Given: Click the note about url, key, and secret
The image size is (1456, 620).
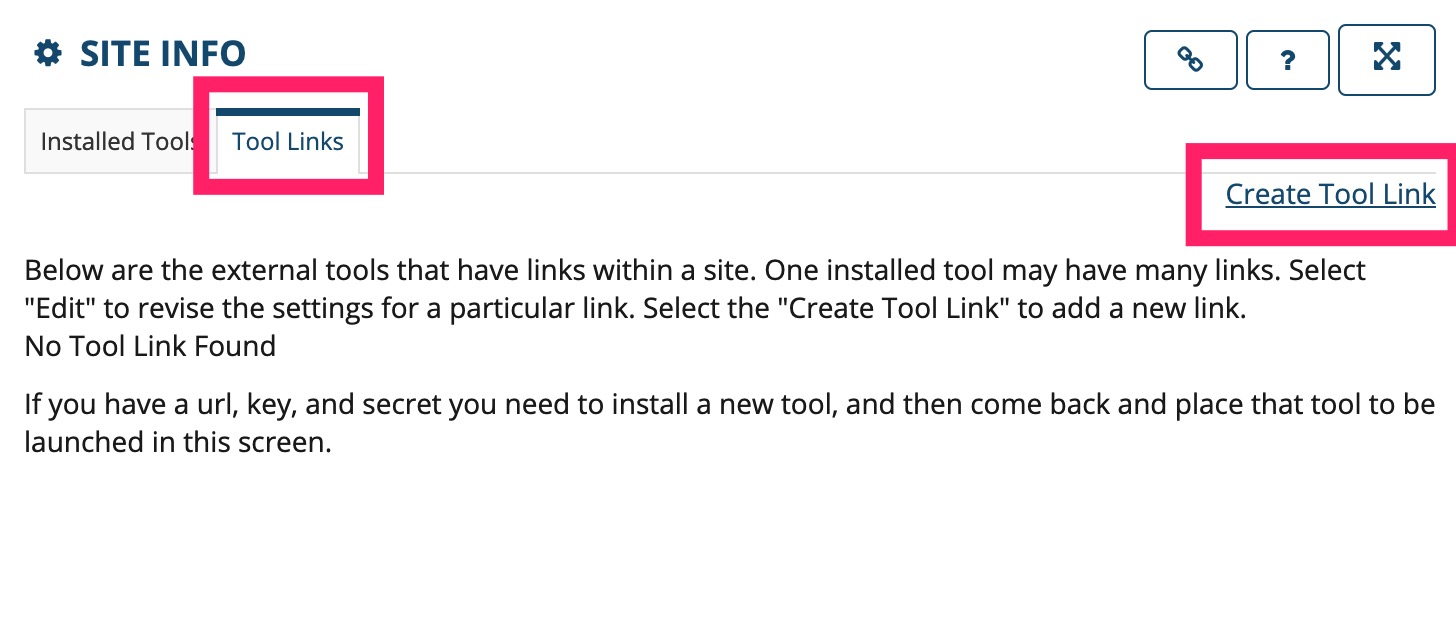Looking at the screenshot, I should pos(730,424).
